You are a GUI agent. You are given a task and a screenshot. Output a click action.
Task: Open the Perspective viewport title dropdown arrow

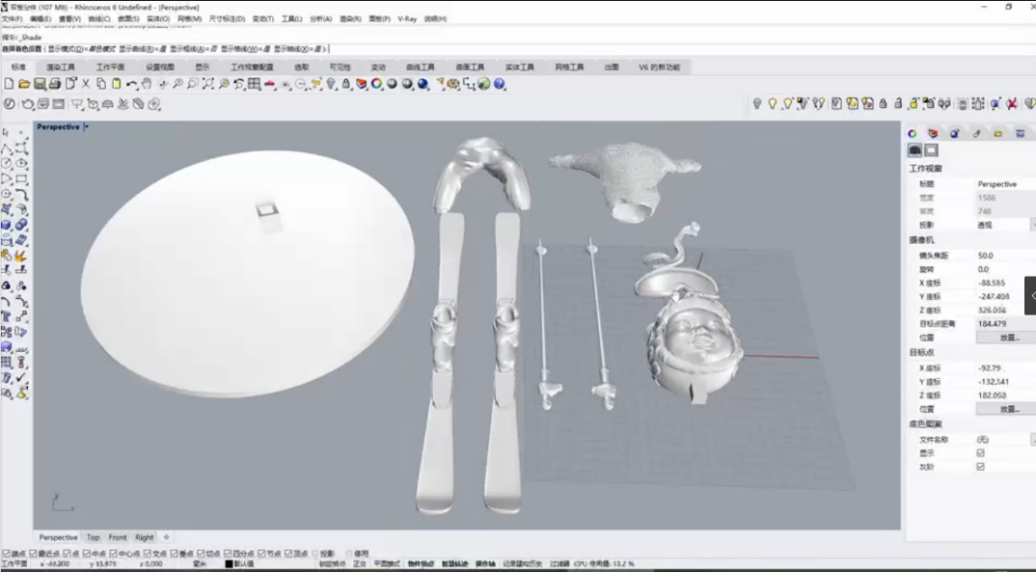coord(87,127)
